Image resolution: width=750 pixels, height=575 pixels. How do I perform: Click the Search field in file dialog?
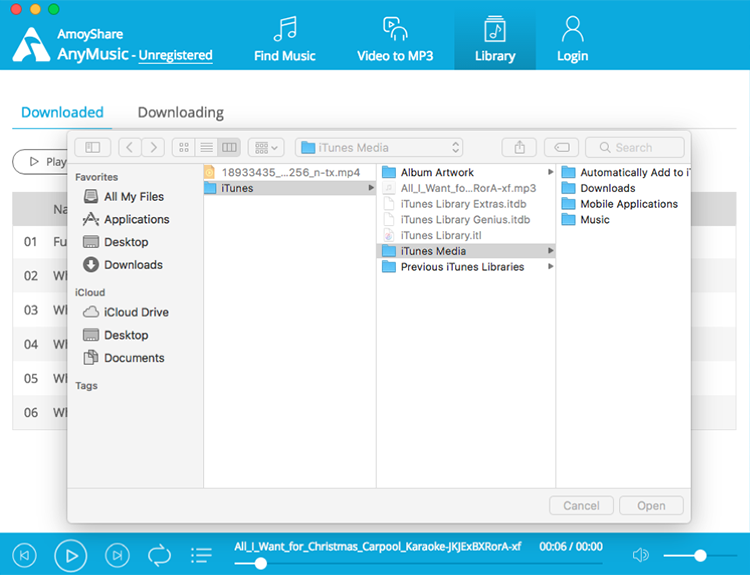click(x=635, y=148)
